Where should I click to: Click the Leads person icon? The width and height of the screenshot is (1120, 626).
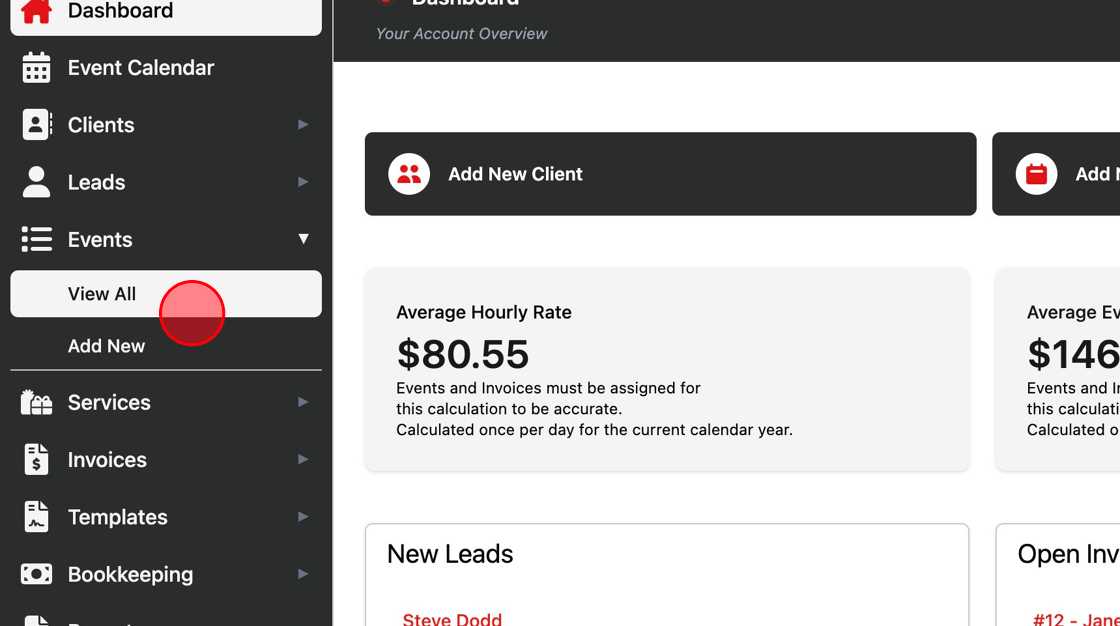[36, 182]
